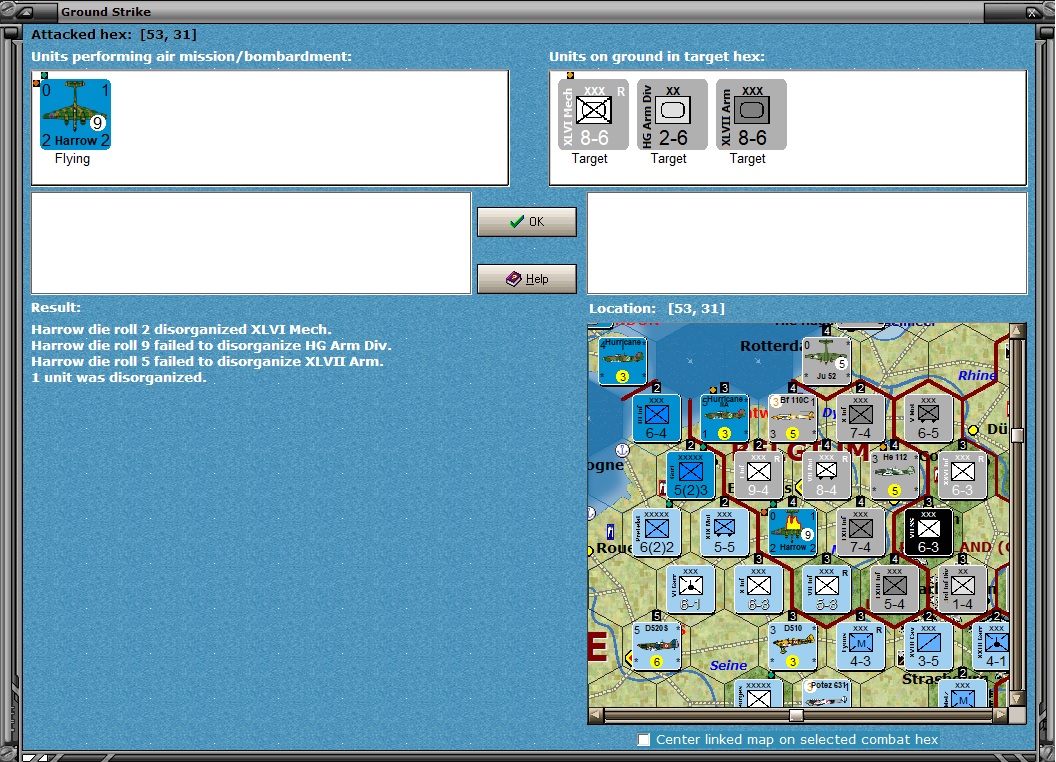Click the 9-4 infantry corps counter
The width and height of the screenshot is (1056, 762).
click(758, 474)
